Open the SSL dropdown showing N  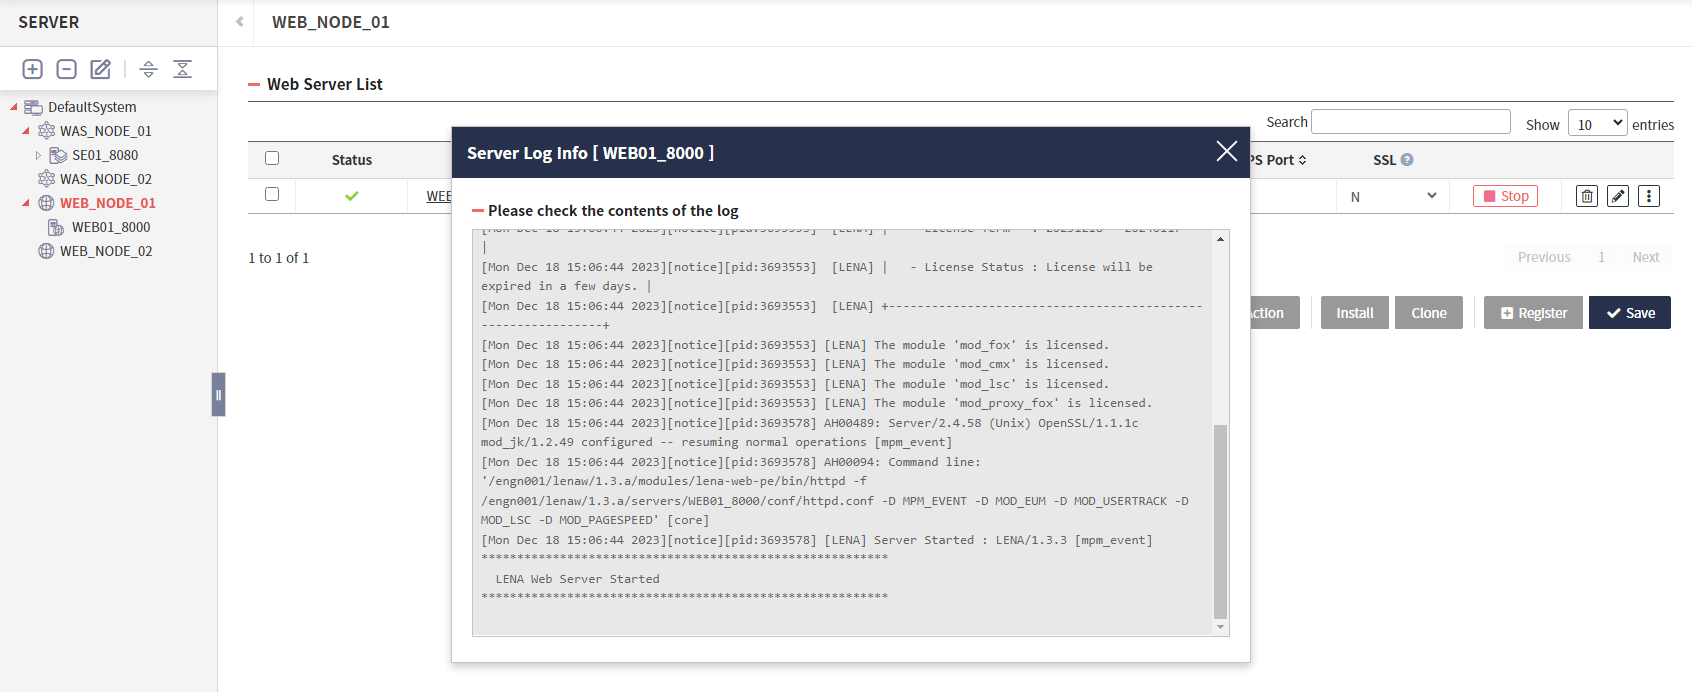(1393, 196)
